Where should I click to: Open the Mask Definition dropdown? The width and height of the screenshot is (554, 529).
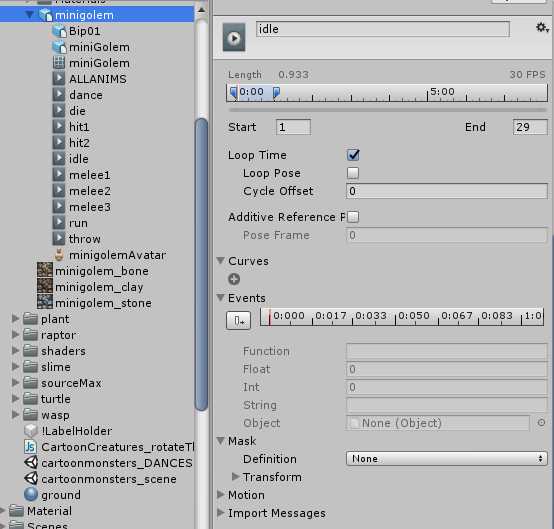[447, 459]
